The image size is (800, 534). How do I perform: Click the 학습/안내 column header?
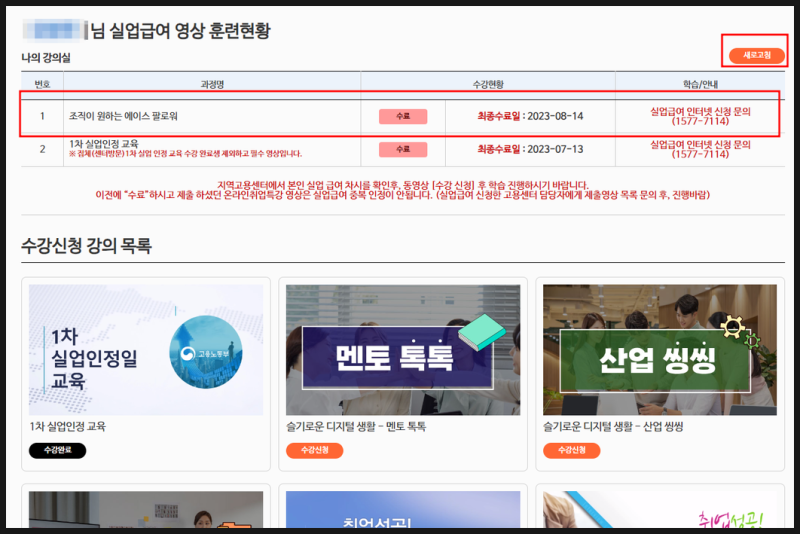[x=700, y=84]
